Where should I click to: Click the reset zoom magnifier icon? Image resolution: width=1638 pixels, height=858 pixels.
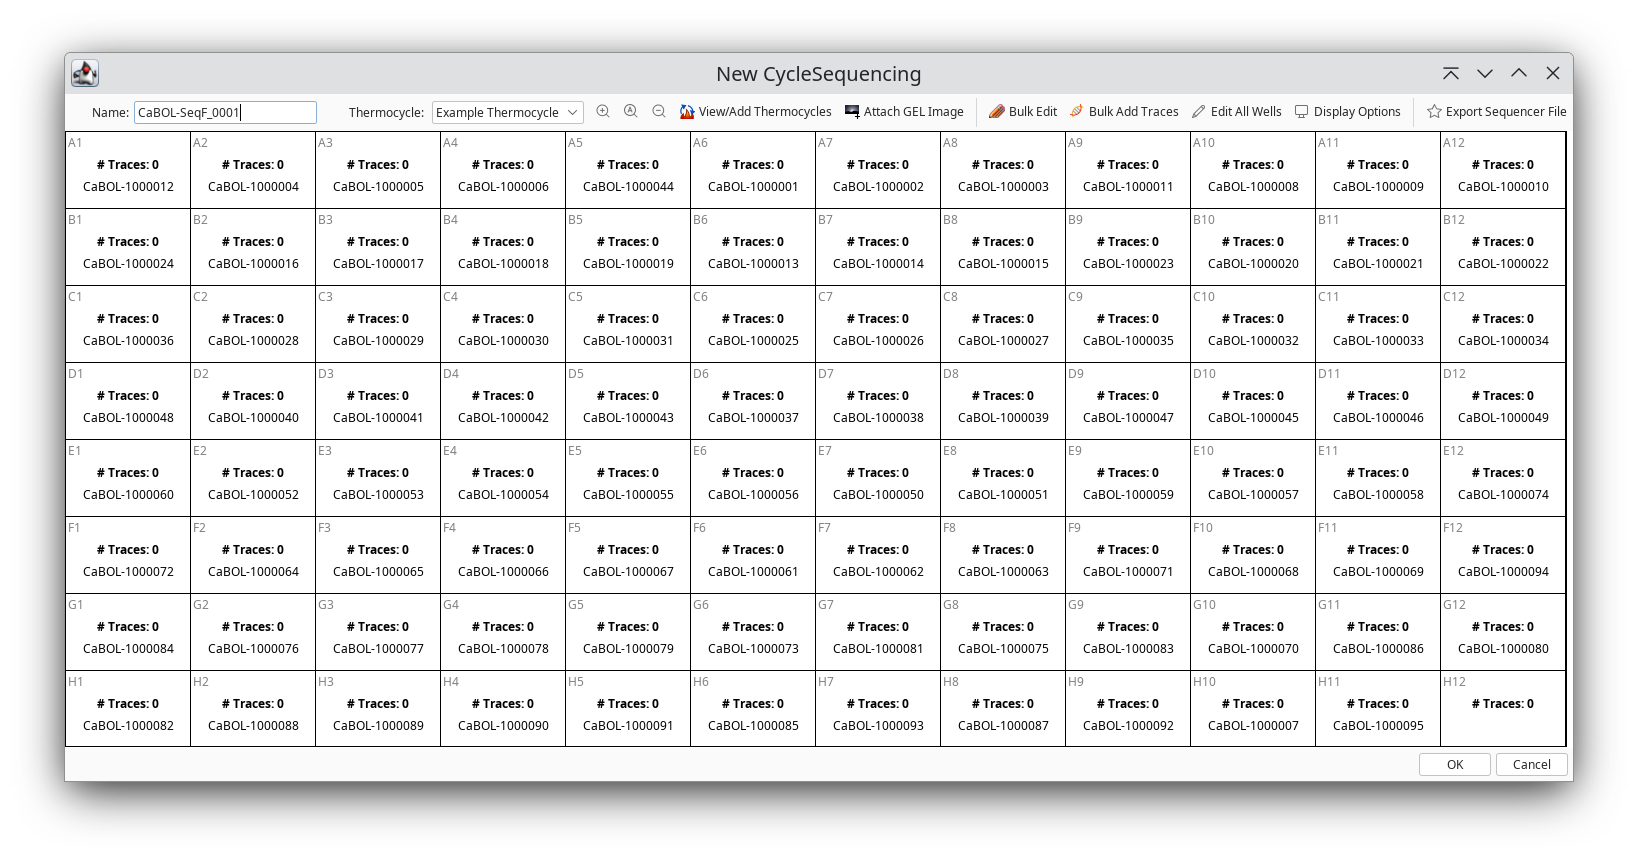pos(631,112)
